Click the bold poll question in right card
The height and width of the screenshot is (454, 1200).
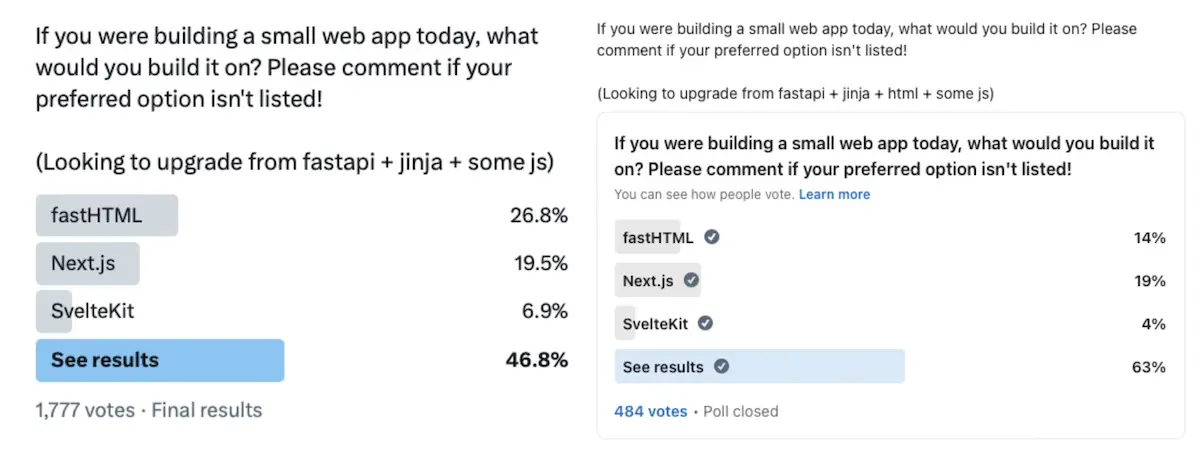click(x=884, y=156)
